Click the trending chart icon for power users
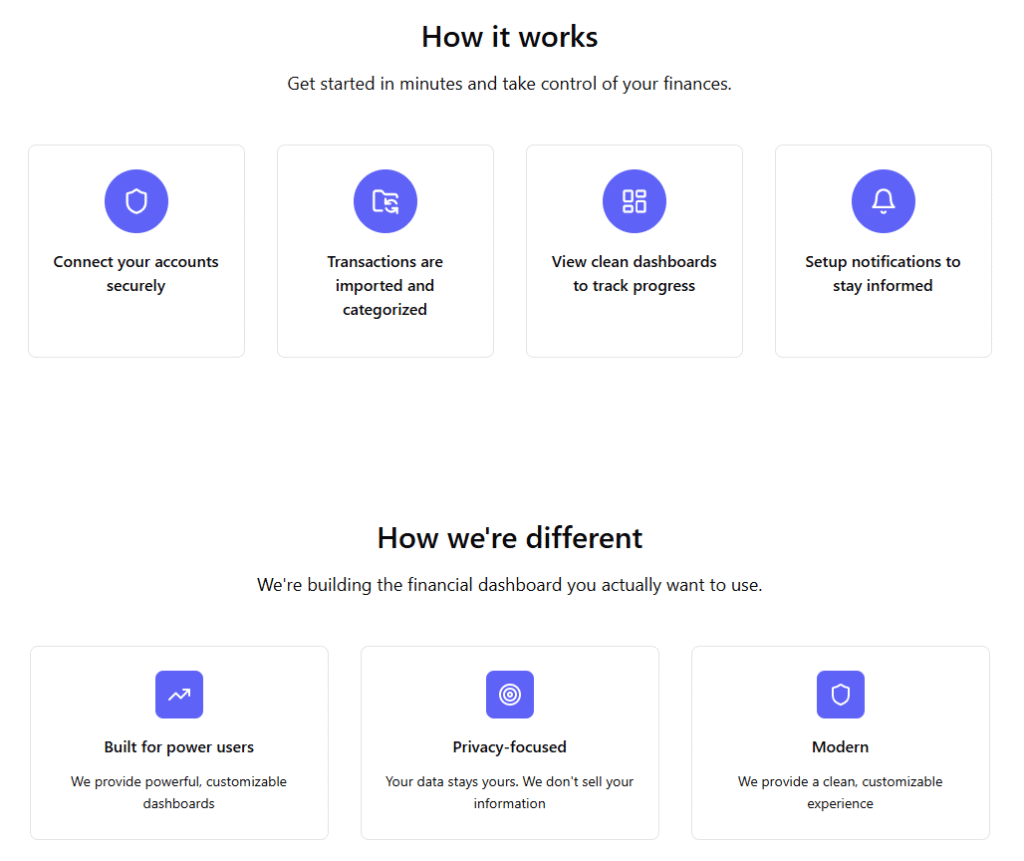The image size is (1024, 861). [179, 694]
